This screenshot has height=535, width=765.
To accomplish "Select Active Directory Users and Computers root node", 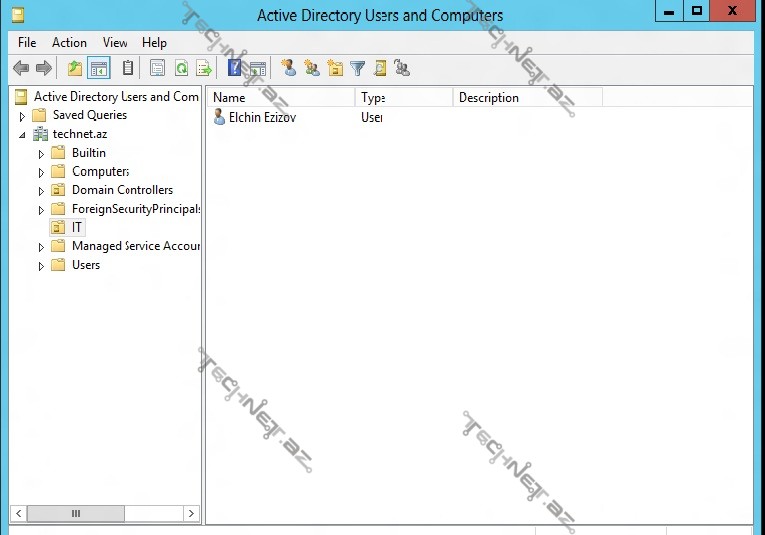I will pyautogui.click(x=116, y=97).
